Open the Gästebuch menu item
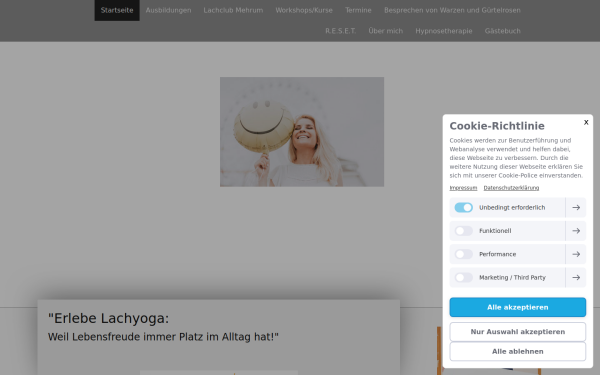The image size is (600, 375). [502, 31]
